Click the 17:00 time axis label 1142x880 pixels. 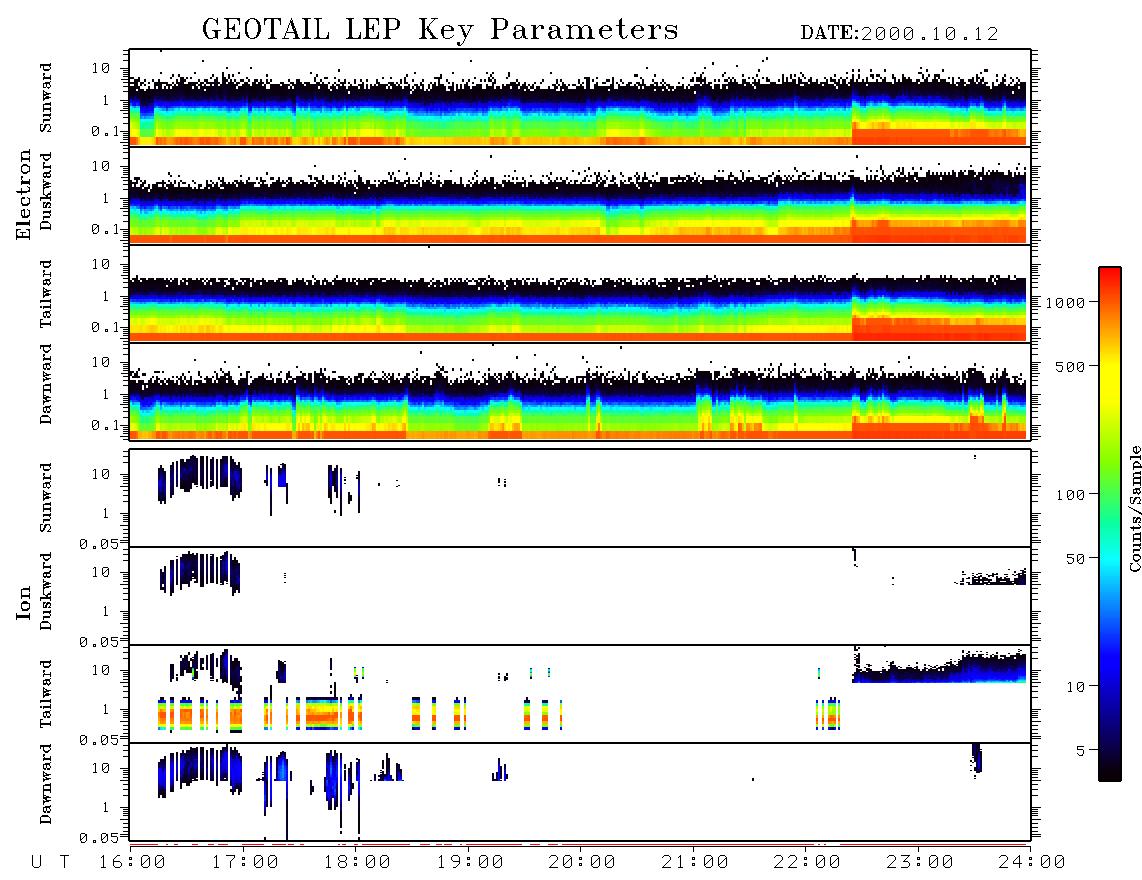(x=245, y=862)
